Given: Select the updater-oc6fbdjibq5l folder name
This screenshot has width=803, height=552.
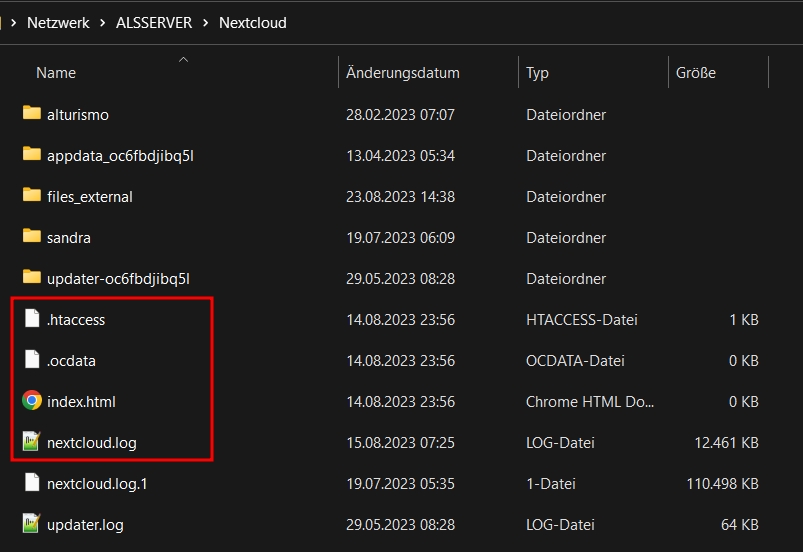Looking at the screenshot, I should click(x=118, y=279).
